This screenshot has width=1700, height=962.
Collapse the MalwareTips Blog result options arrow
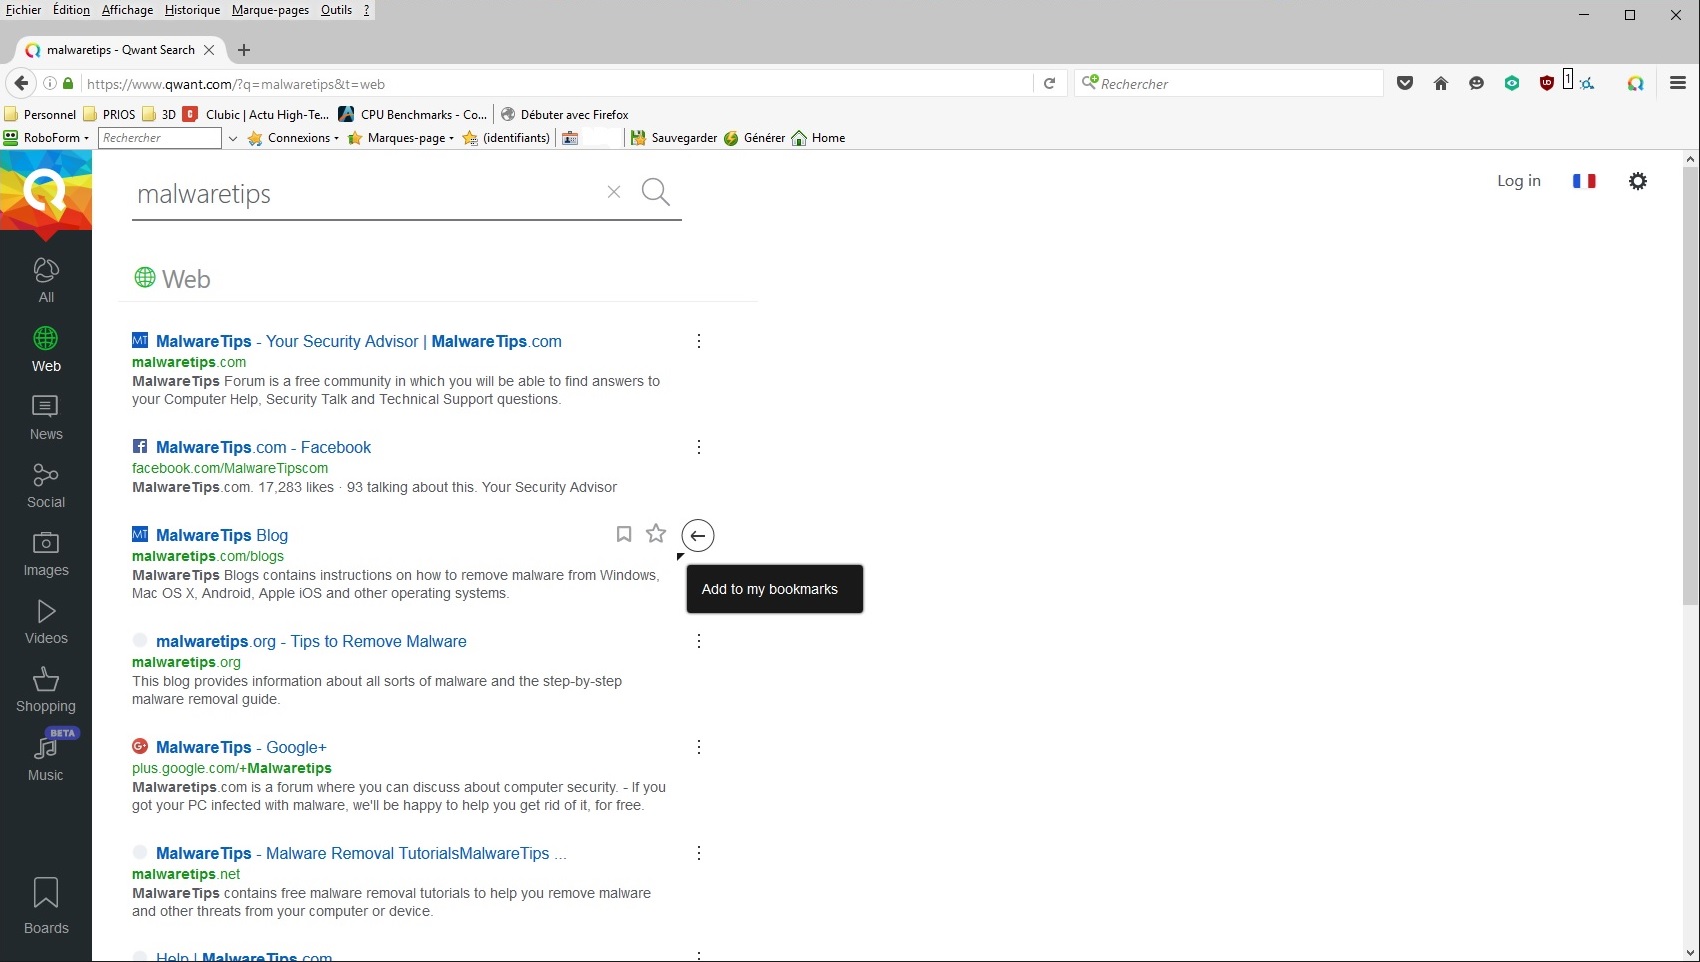click(698, 536)
